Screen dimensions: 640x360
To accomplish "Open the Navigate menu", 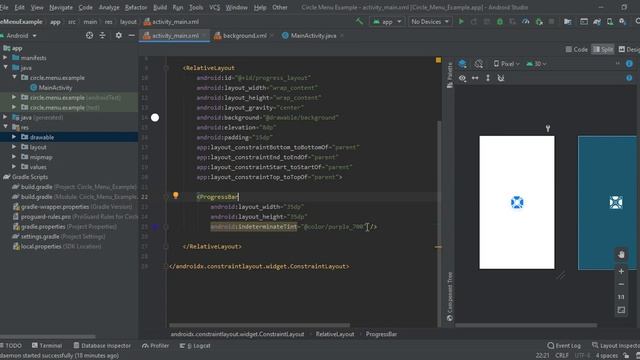I will tap(61, 7).
